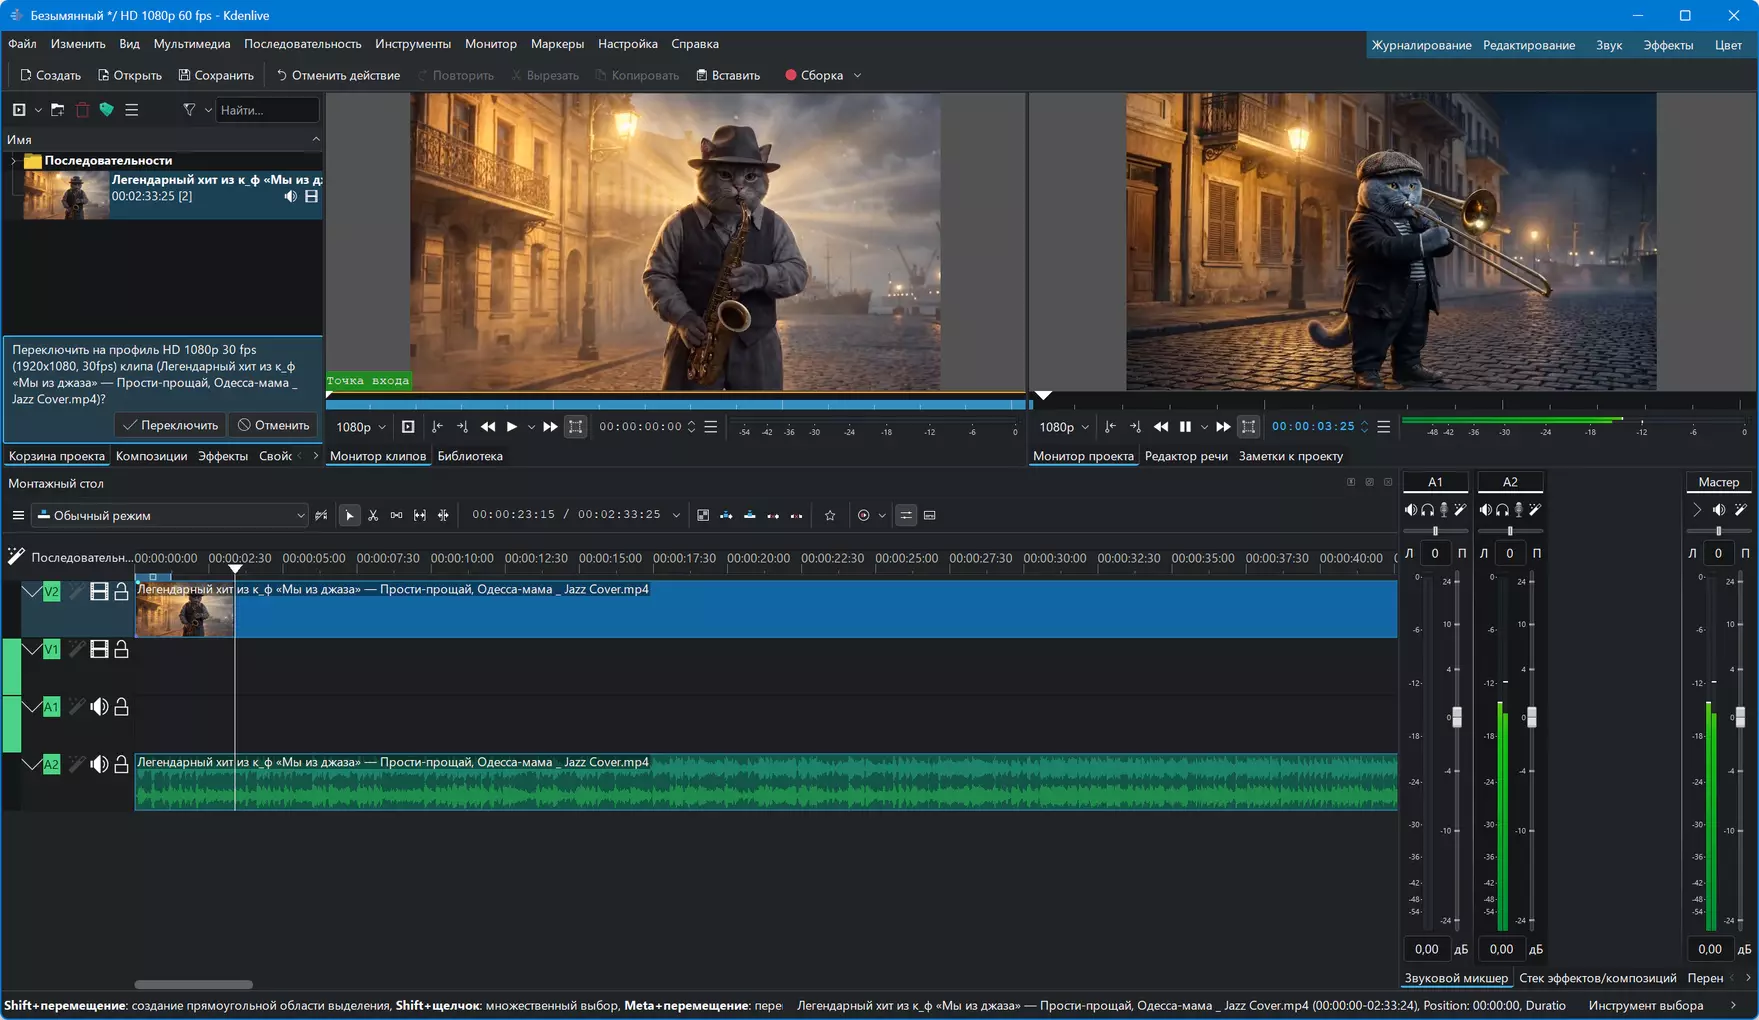Click the Сохранить toolbar button
Viewport: 1759px width, 1020px height.
216,76
